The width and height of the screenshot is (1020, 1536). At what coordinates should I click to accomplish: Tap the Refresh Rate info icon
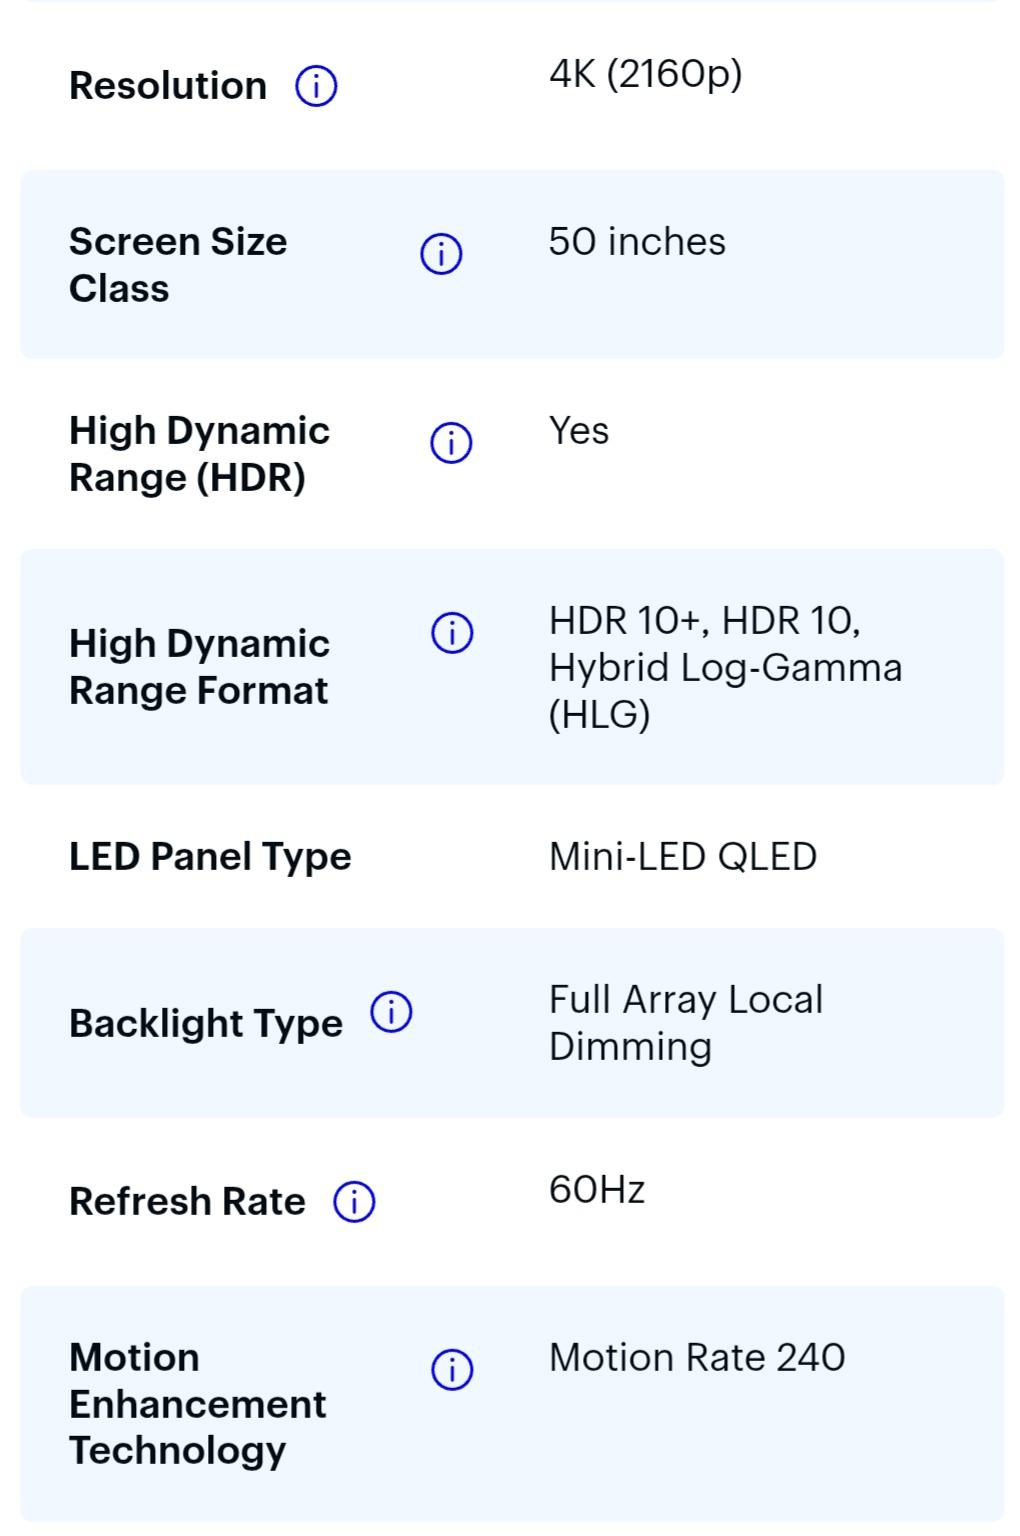click(x=354, y=1201)
